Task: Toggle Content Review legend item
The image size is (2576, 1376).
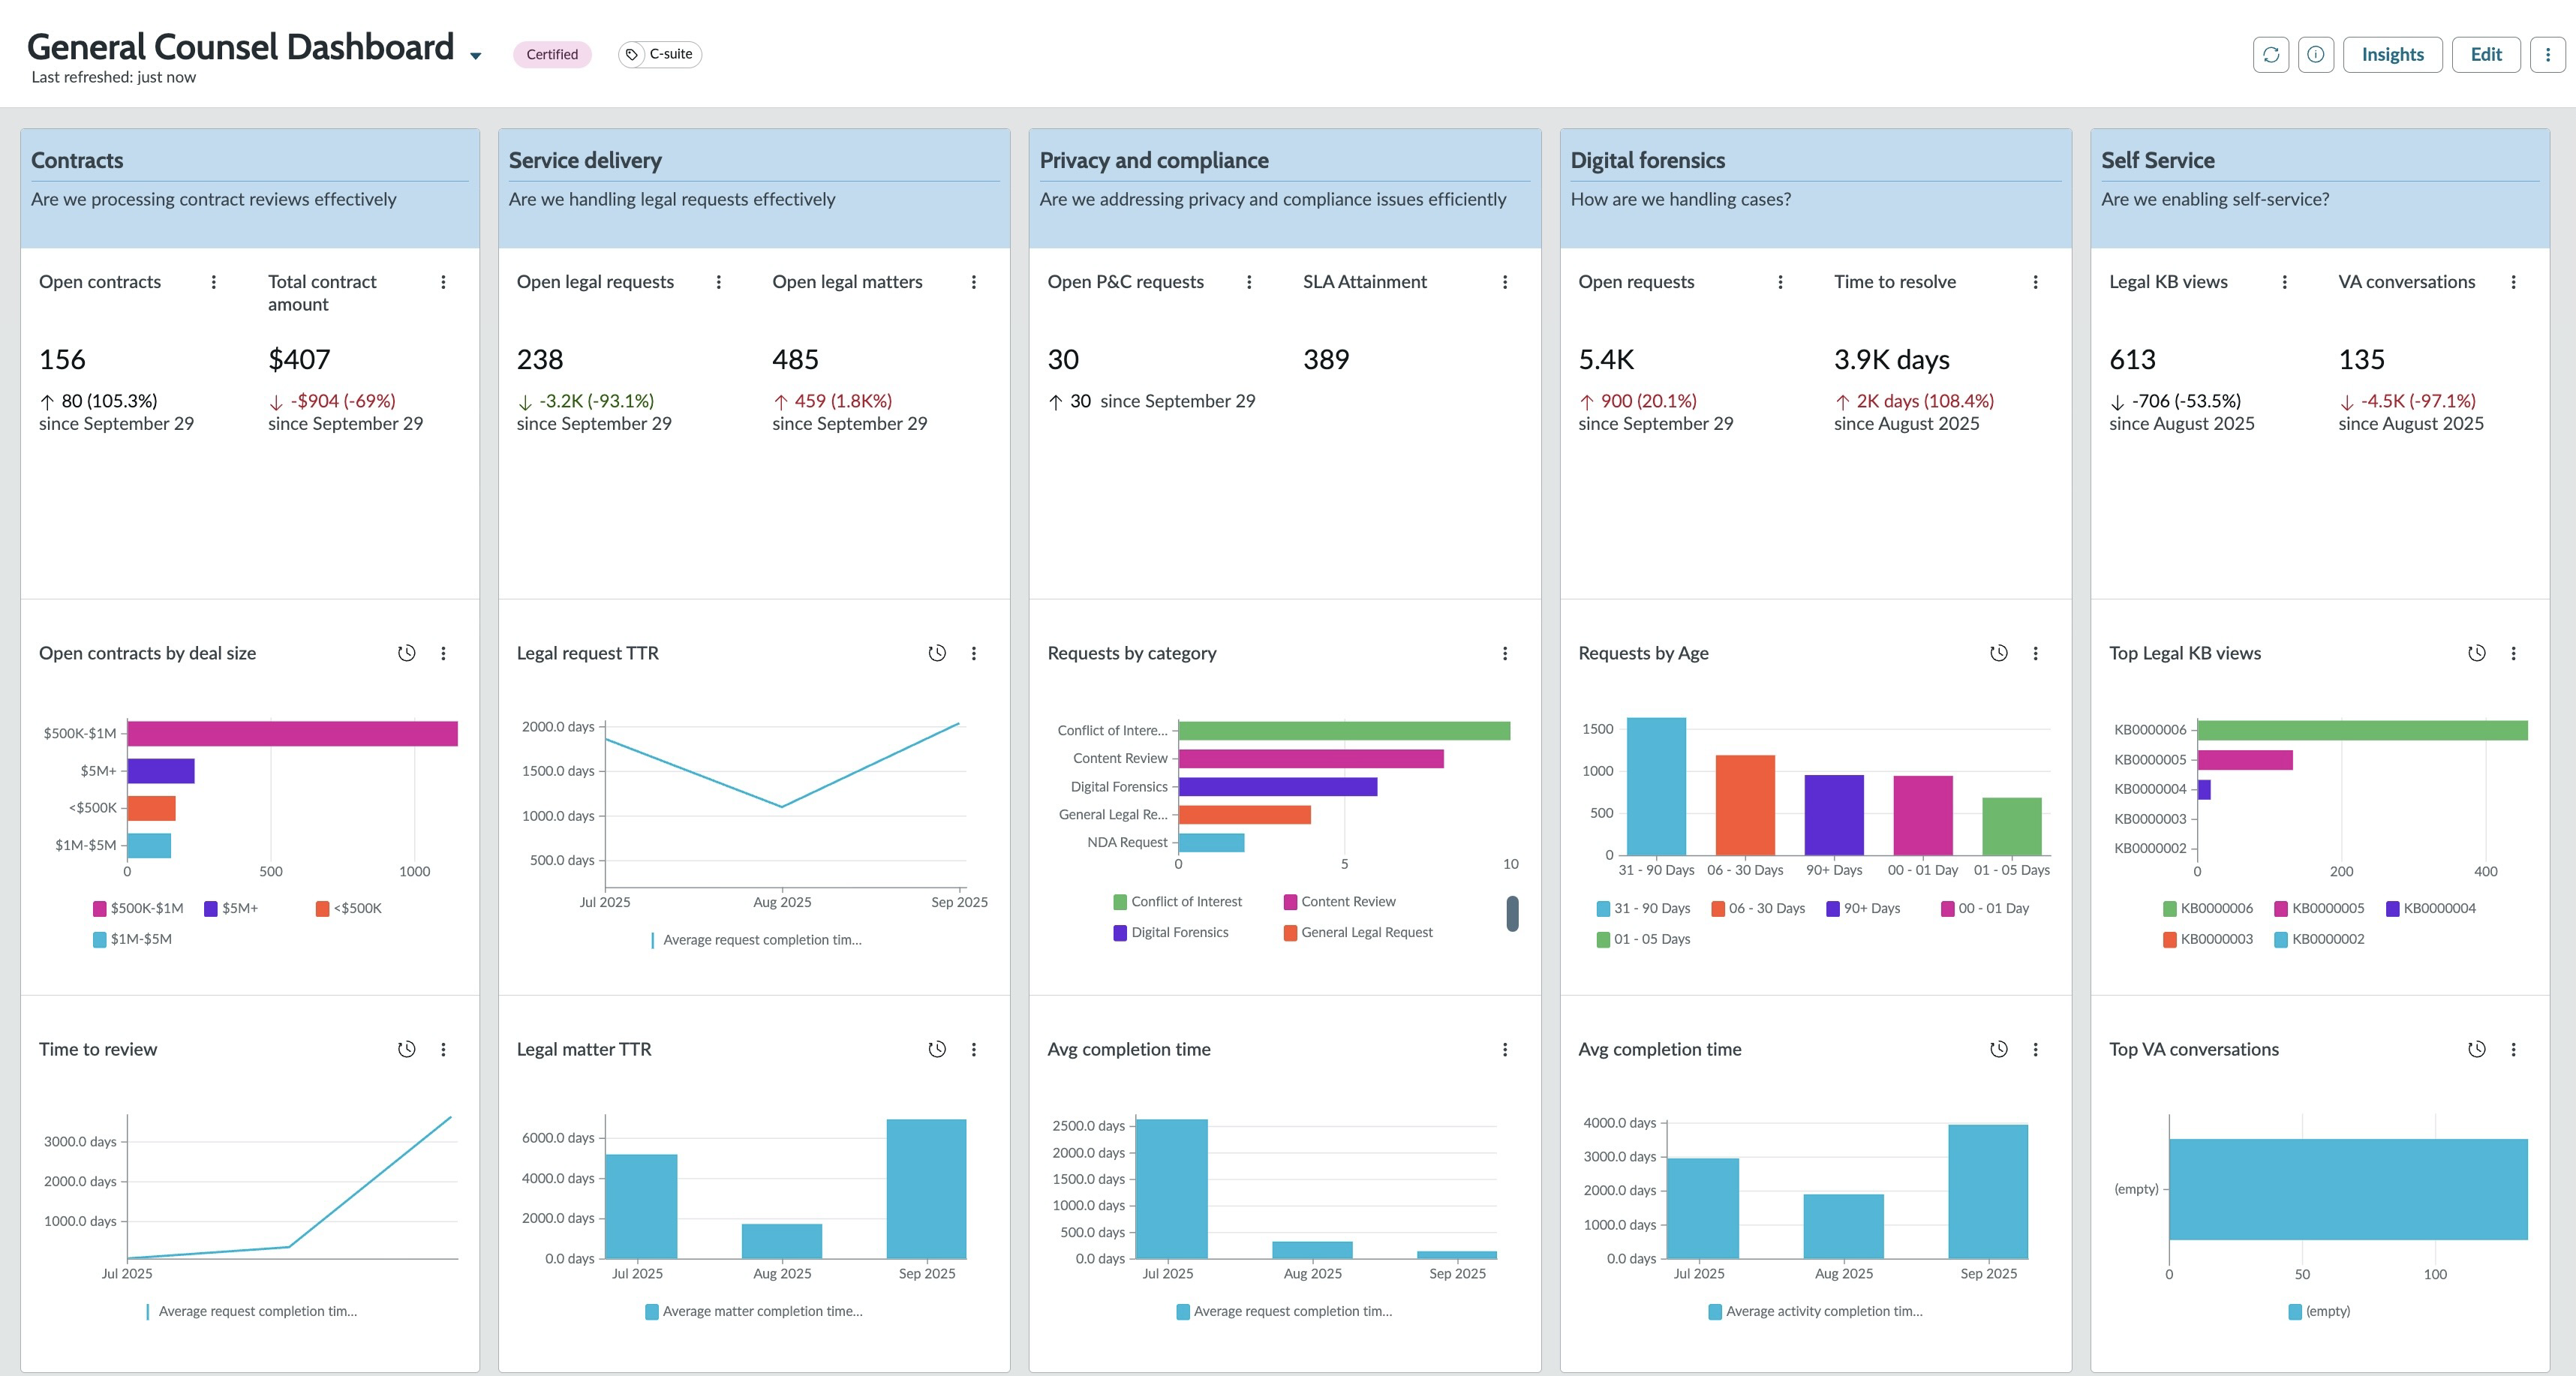Action: [x=1340, y=902]
